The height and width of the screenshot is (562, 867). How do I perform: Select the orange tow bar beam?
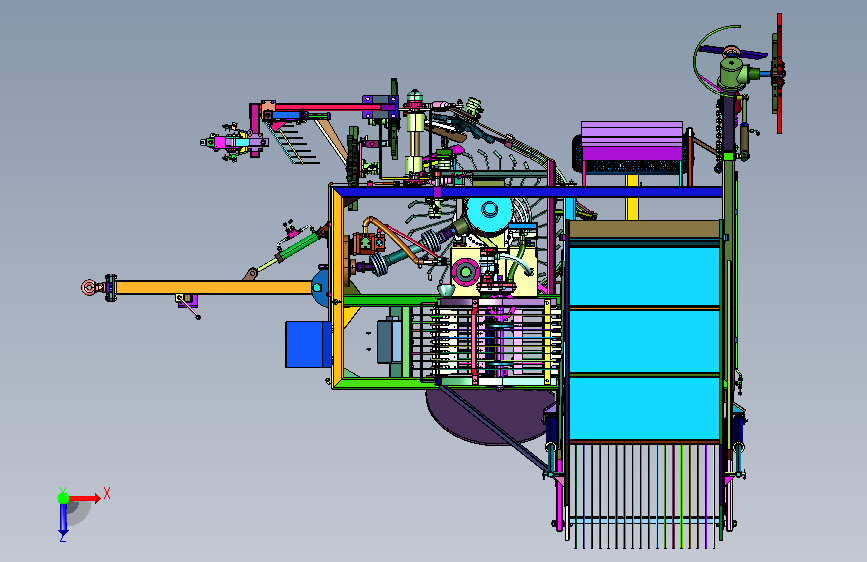pos(214,288)
